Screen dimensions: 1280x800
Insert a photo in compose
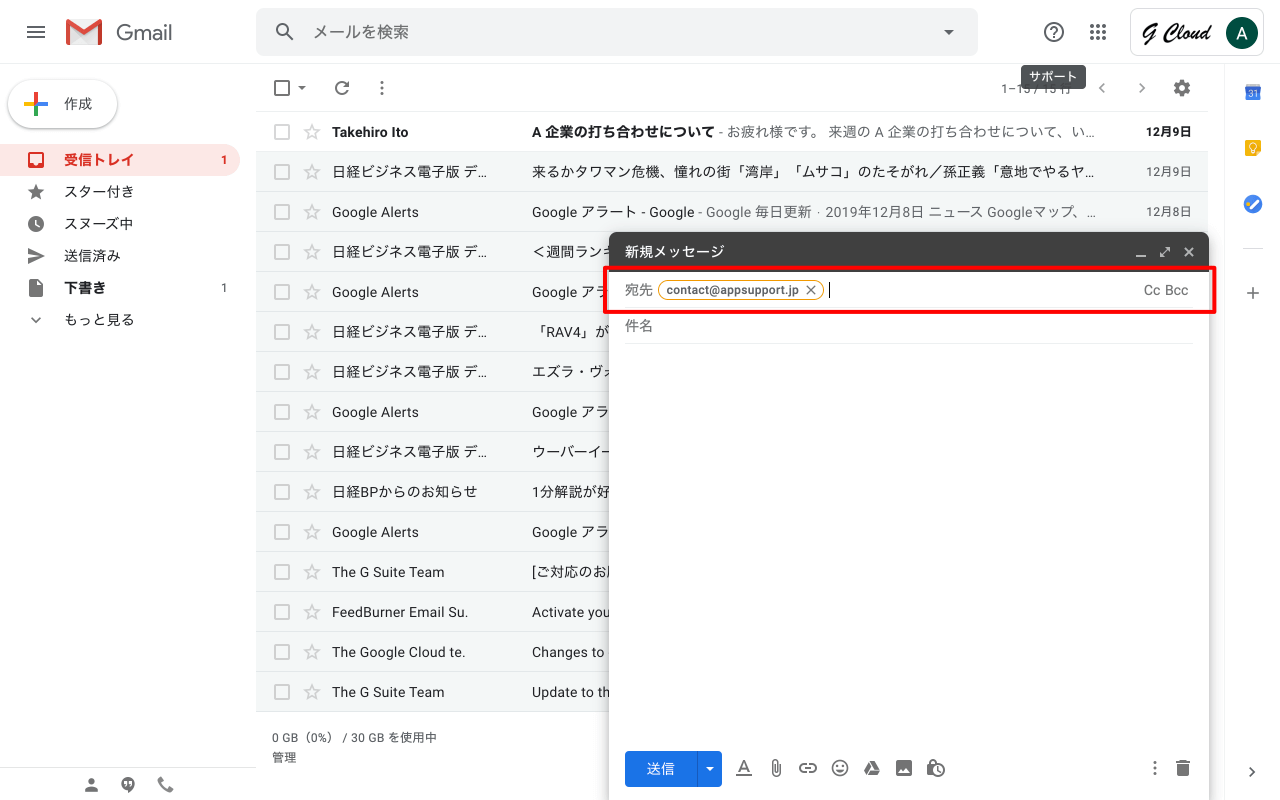904,768
